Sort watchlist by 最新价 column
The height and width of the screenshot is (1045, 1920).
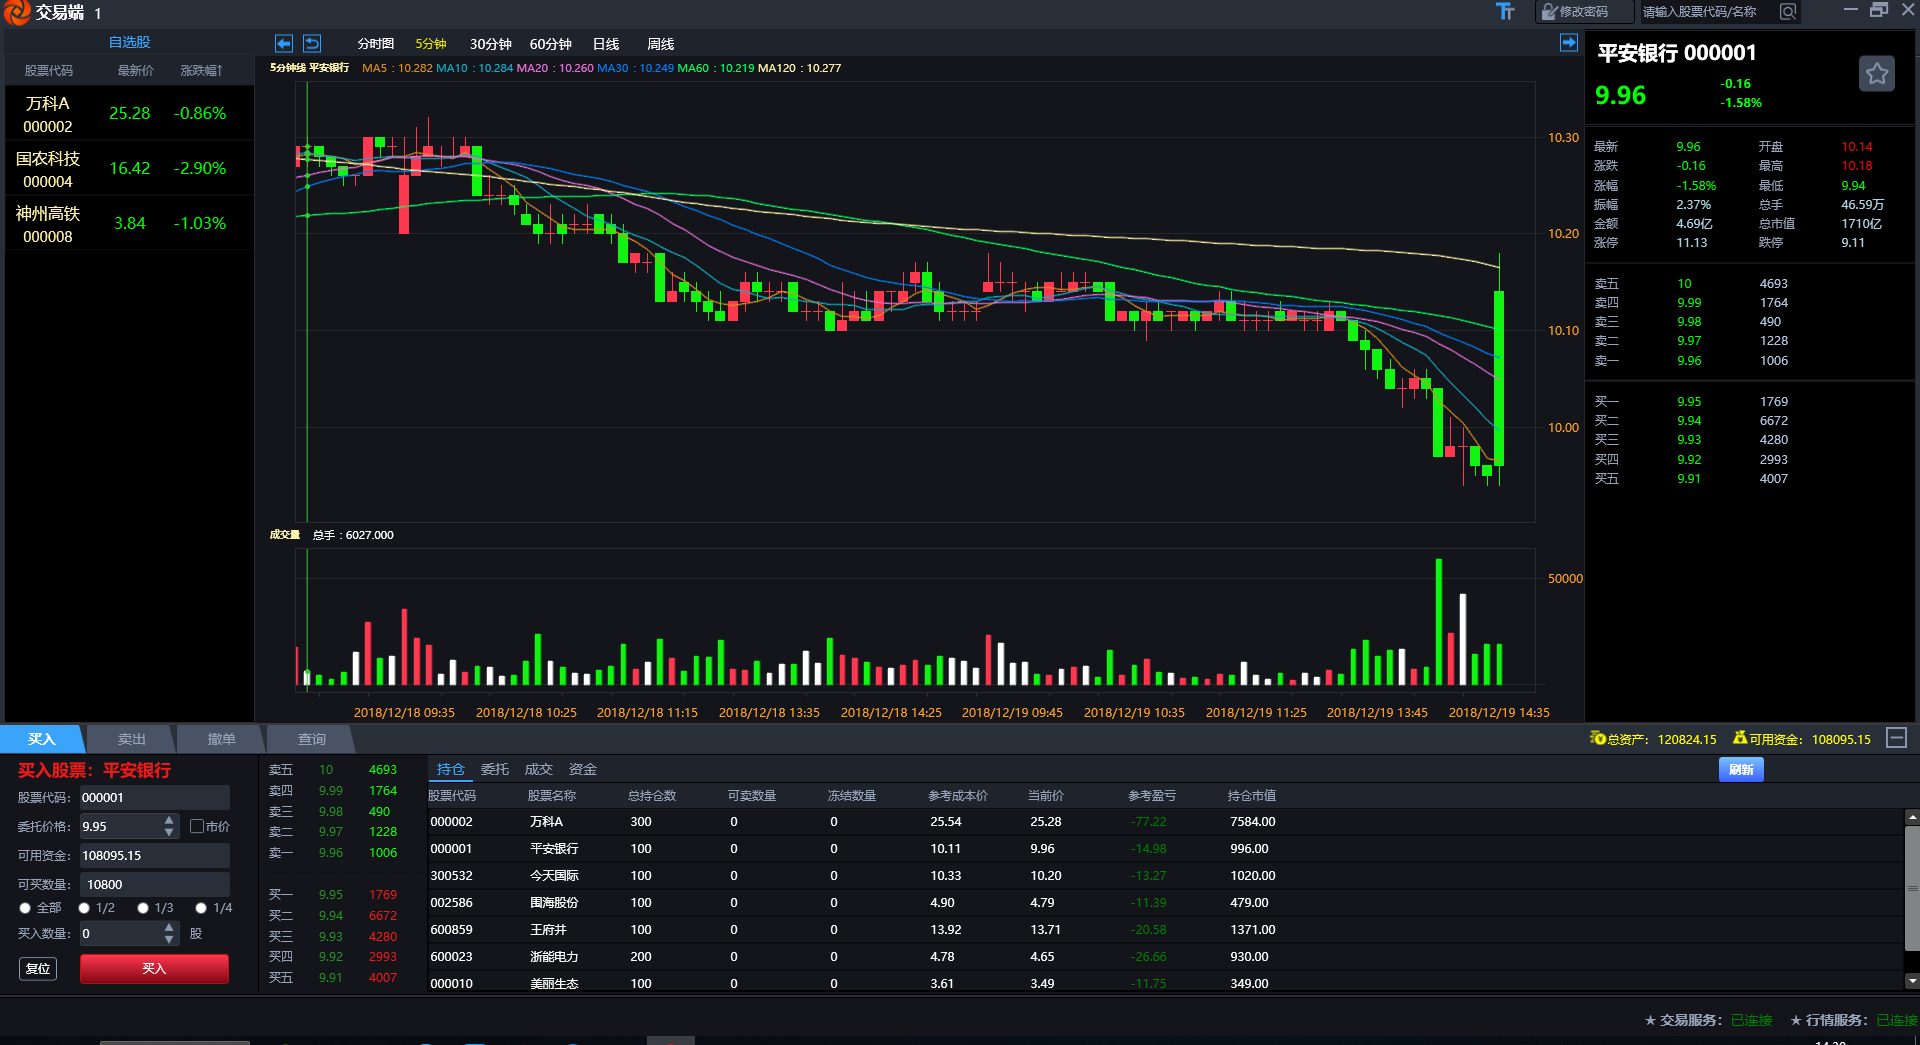coord(135,71)
